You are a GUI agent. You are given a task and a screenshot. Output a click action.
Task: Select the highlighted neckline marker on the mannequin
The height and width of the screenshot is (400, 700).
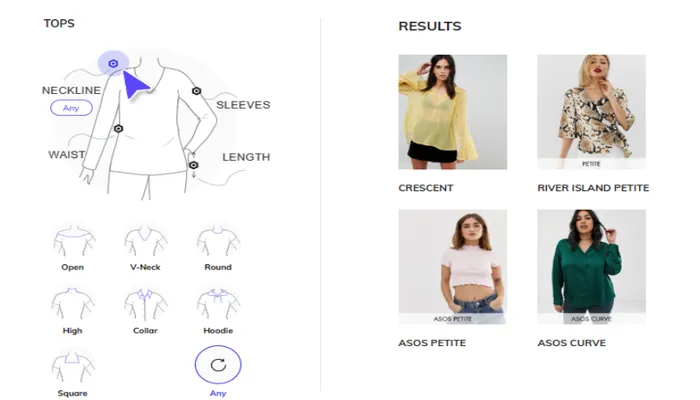[x=113, y=63]
